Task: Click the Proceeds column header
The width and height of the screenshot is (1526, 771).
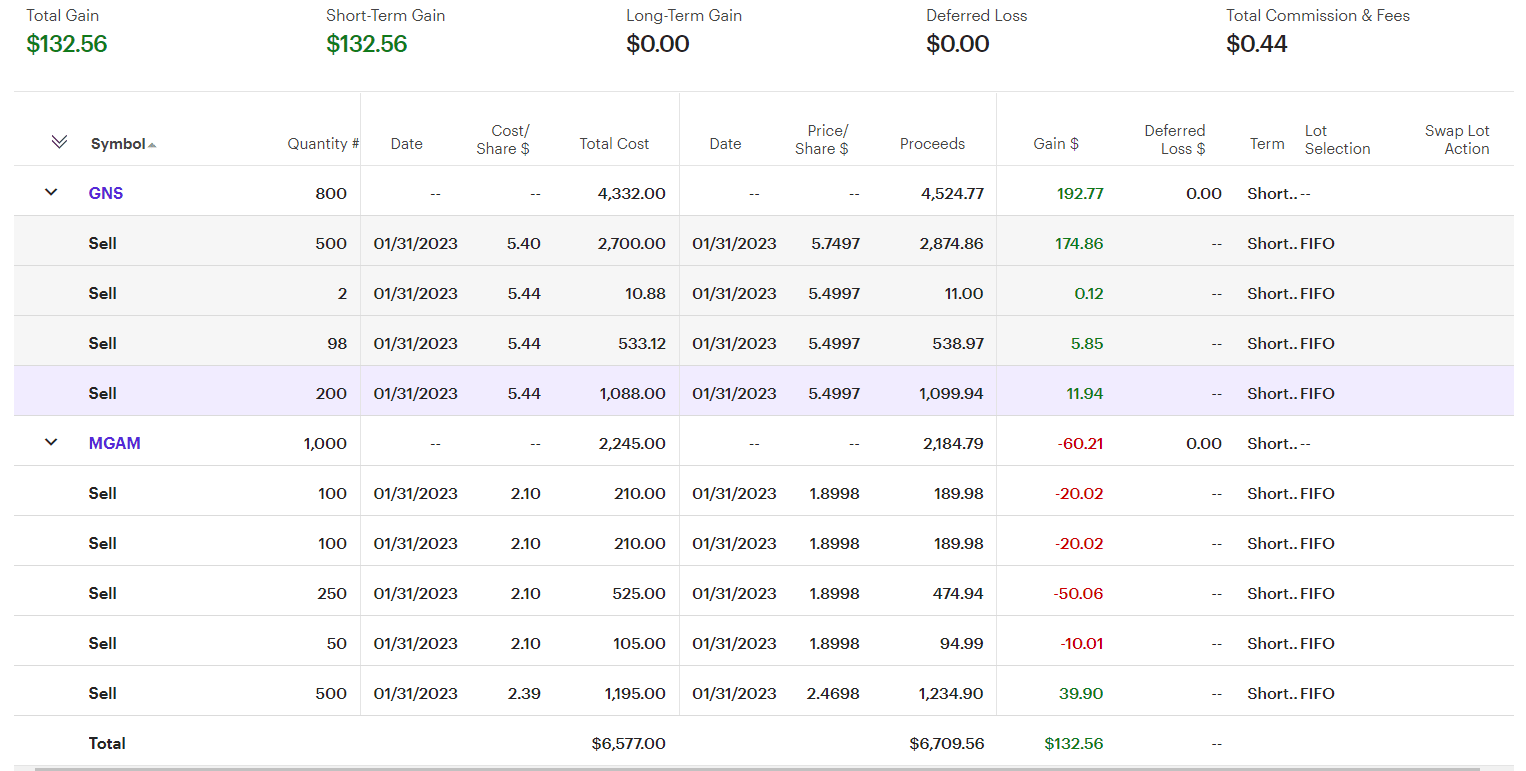Action: click(x=932, y=144)
